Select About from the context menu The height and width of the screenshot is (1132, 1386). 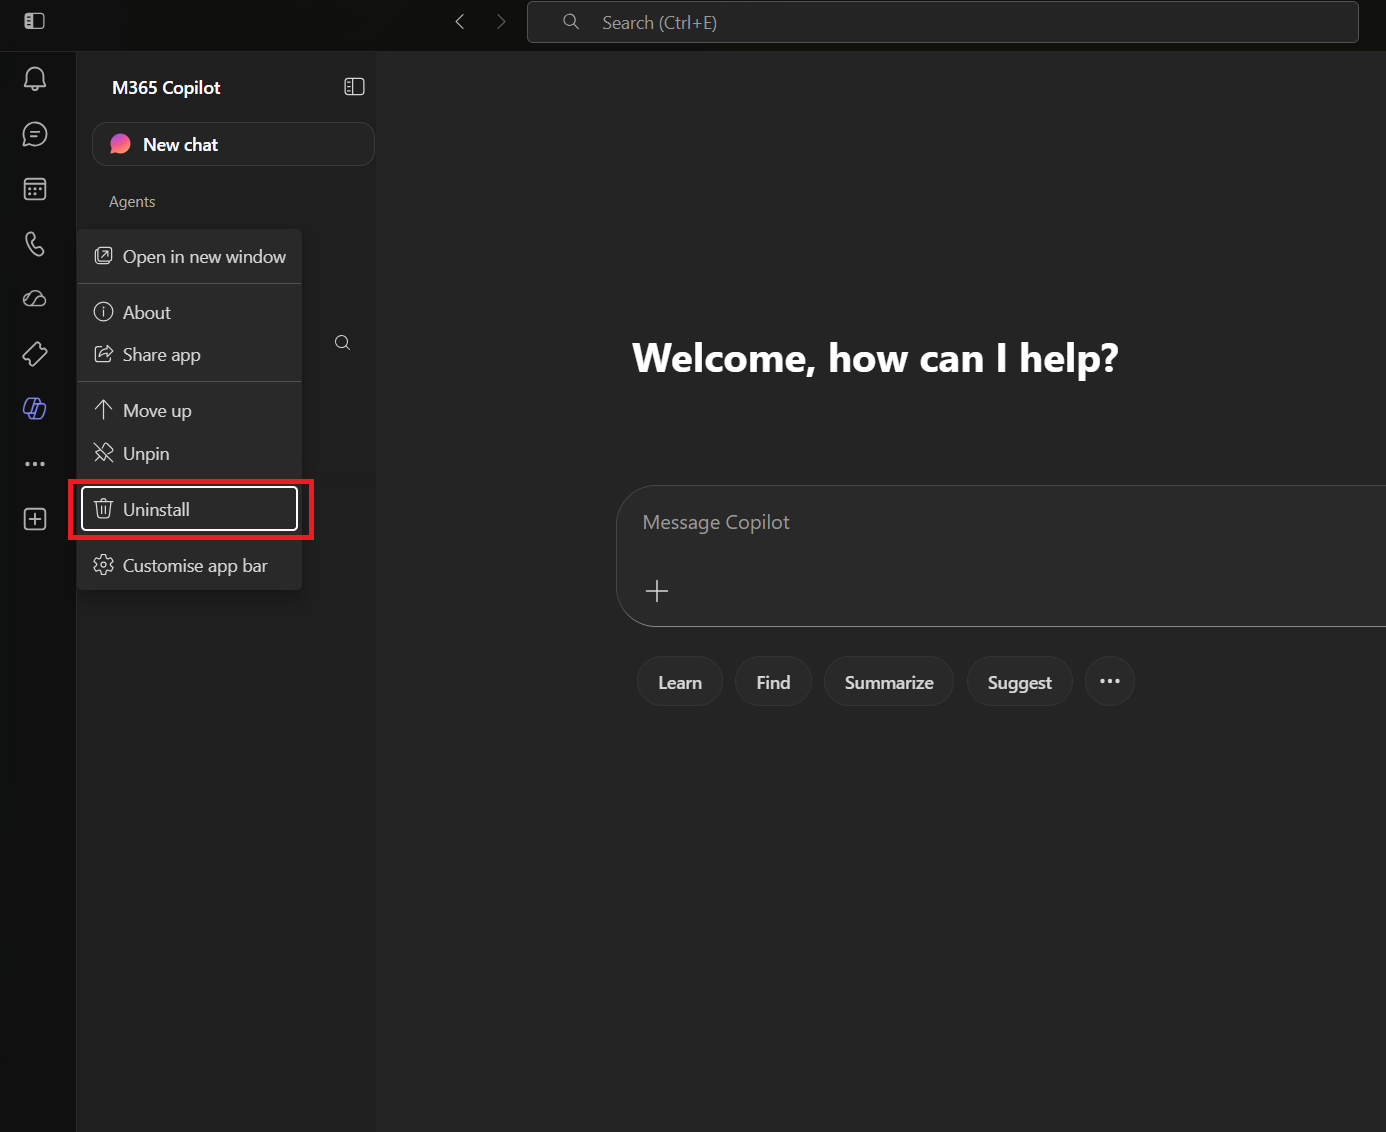click(189, 313)
